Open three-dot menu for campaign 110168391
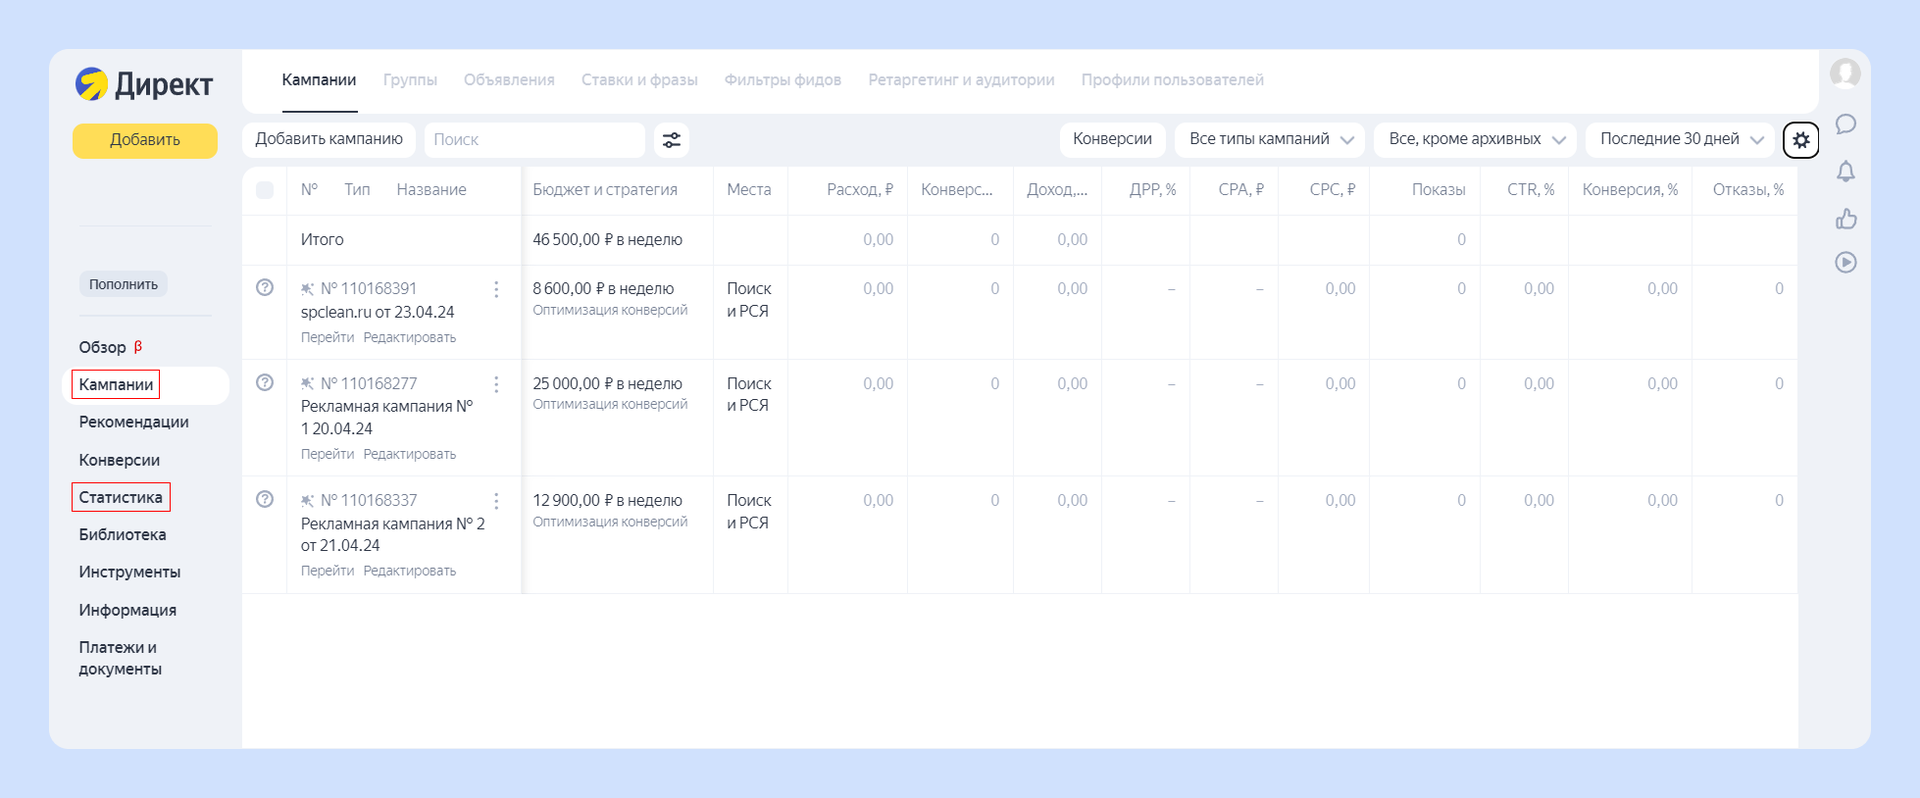 click(496, 289)
